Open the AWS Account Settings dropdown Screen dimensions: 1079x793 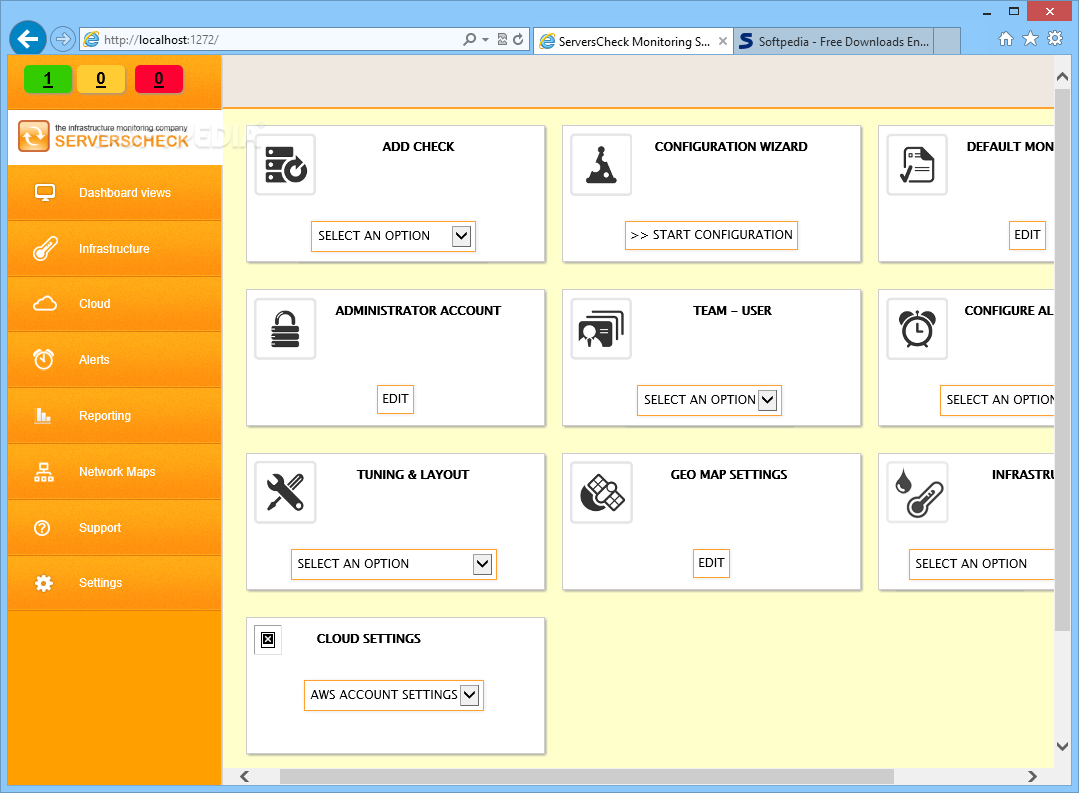(x=394, y=695)
